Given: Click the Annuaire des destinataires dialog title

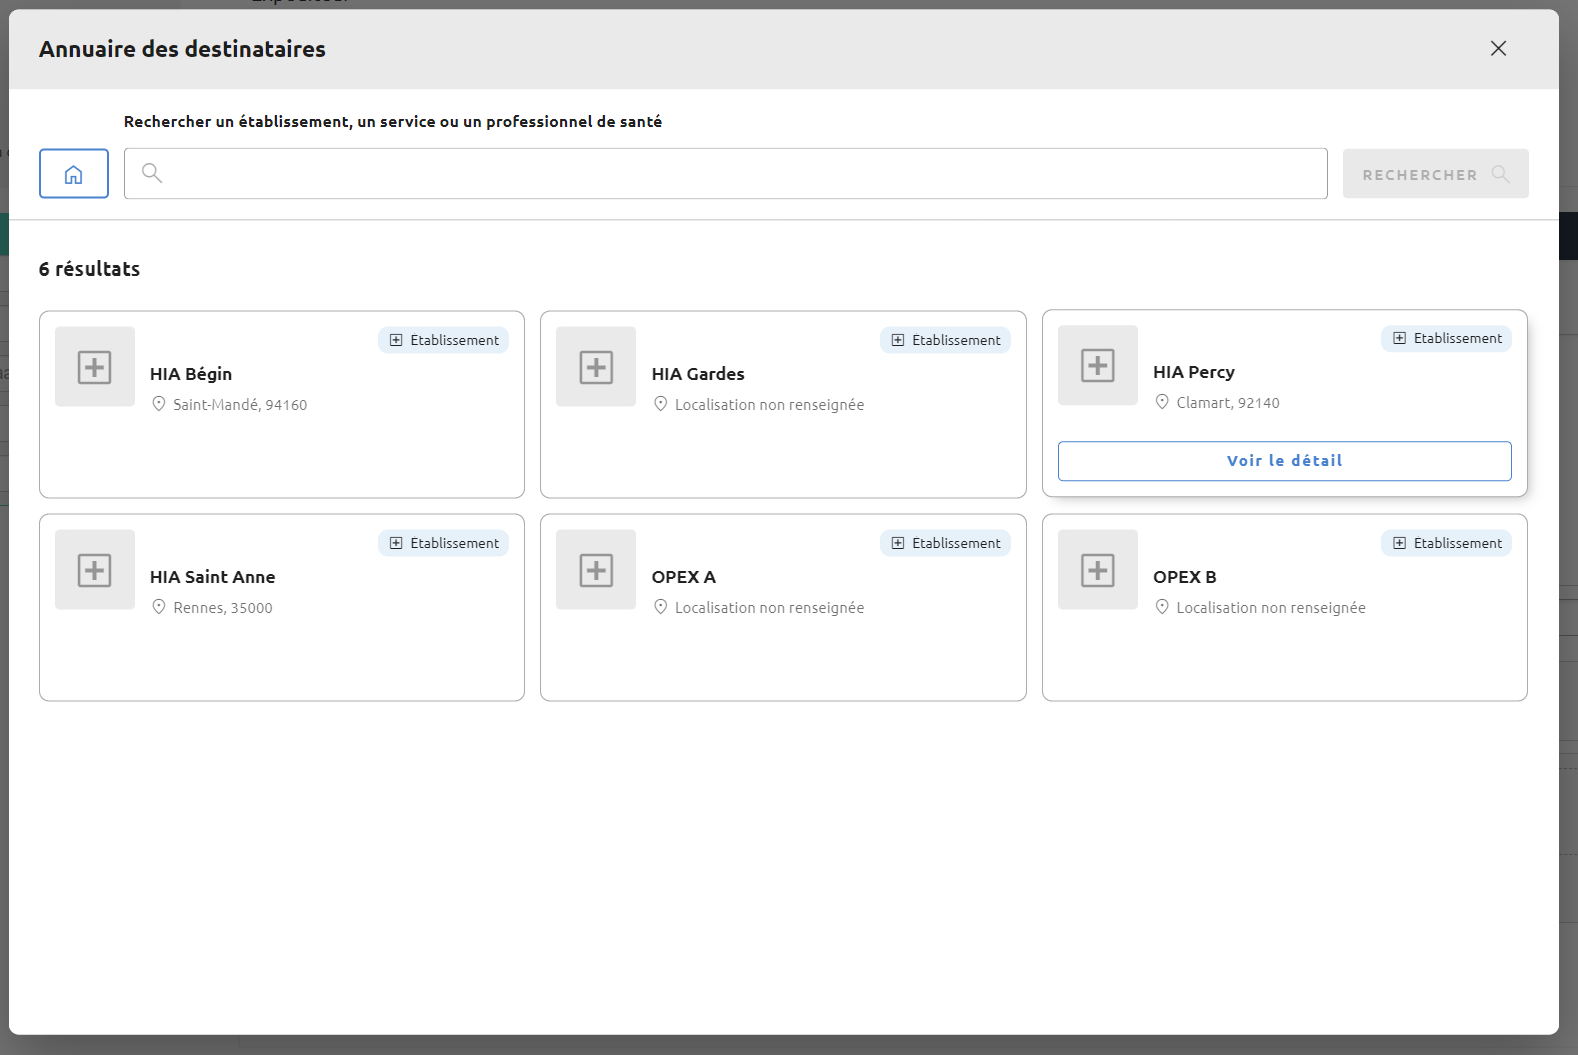Looking at the screenshot, I should coord(182,49).
